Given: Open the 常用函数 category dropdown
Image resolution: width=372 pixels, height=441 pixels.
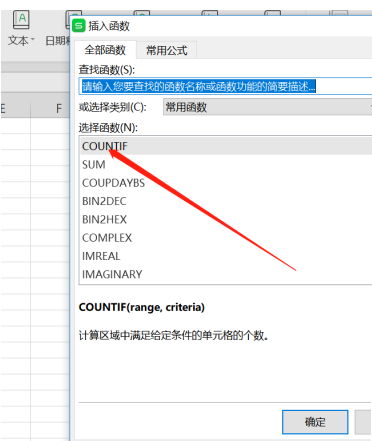Looking at the screenshot, I should click(268, 107).
